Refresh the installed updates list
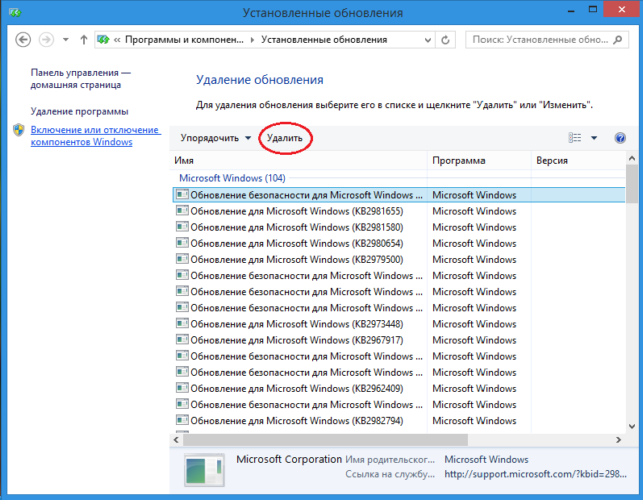Image resolution: width=643 pixels, height=500 pixels. click(x=445, y=40)
